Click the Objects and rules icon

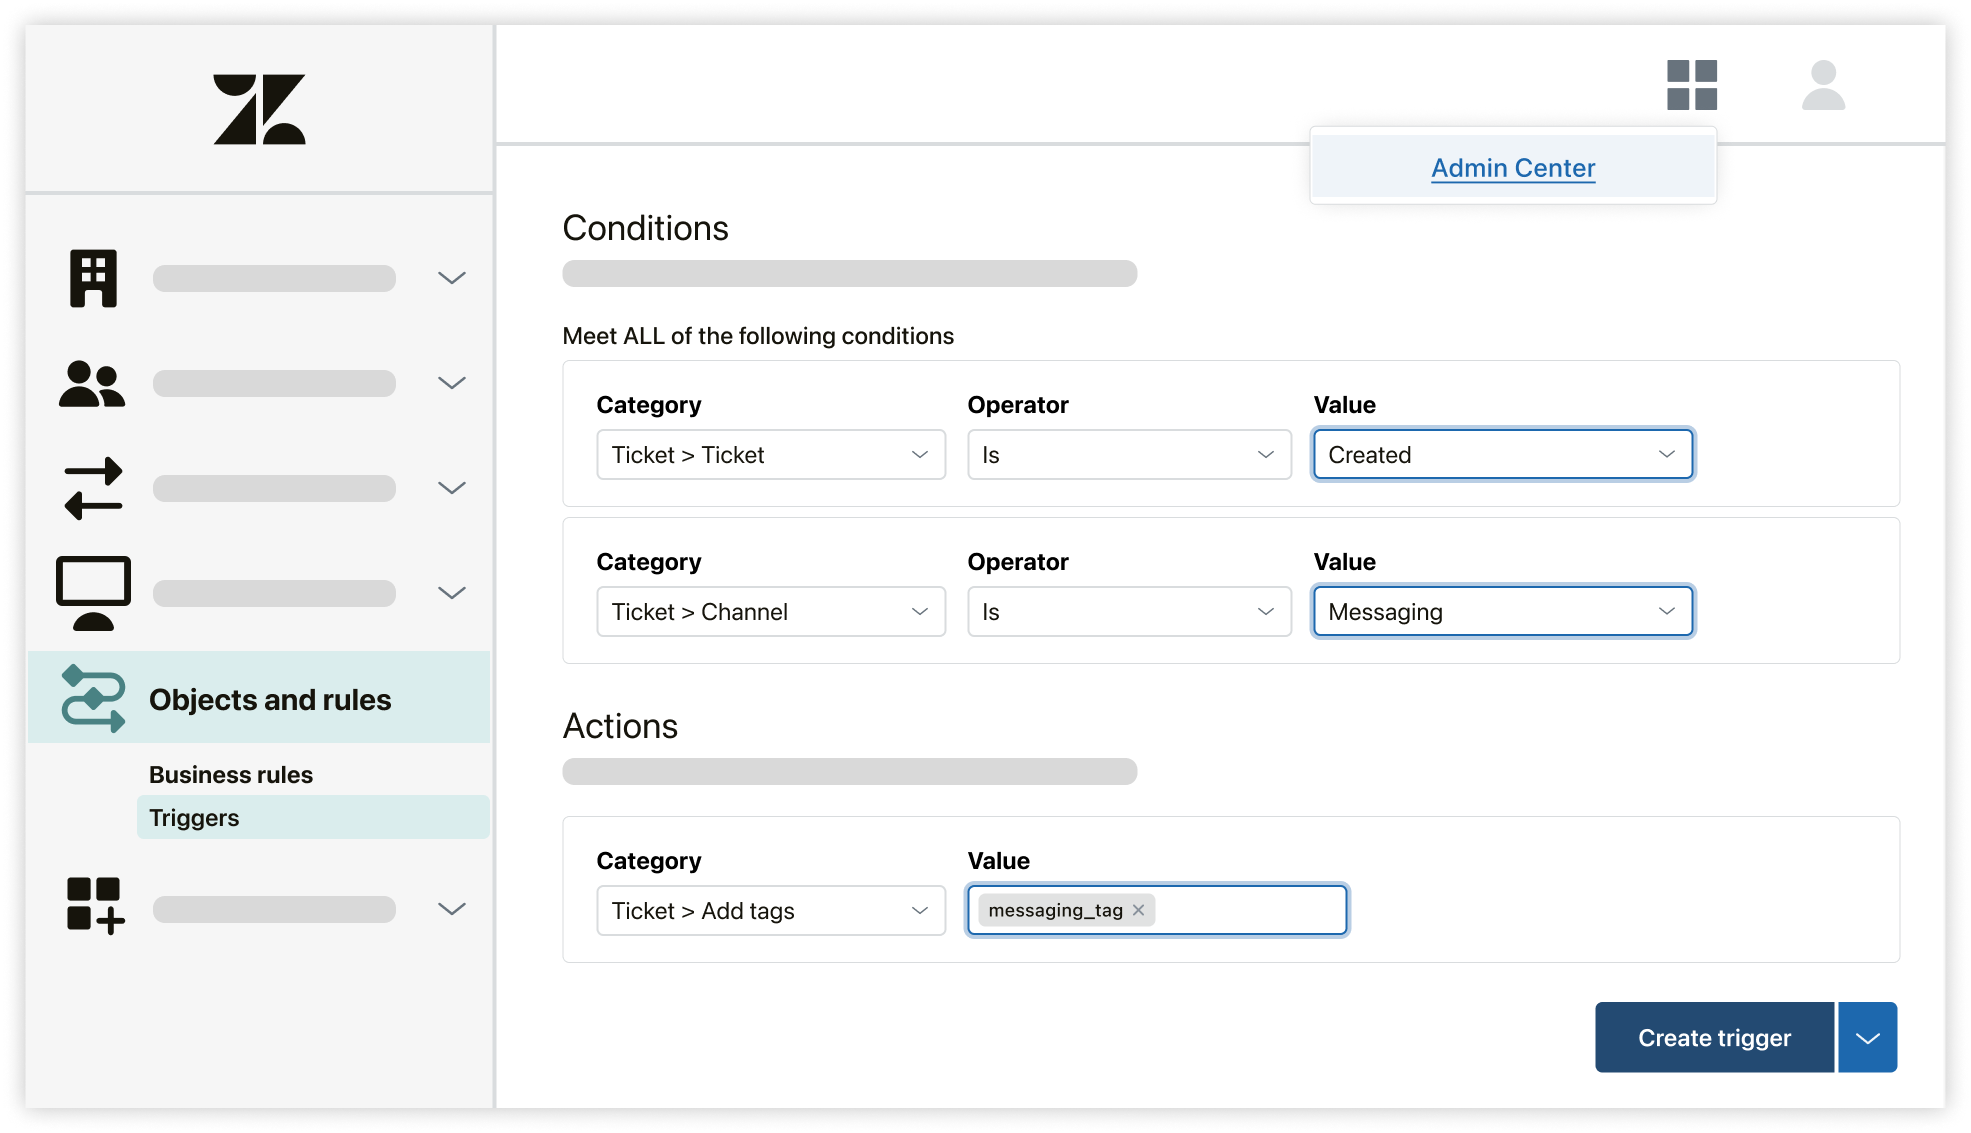[x=91, y=698]
